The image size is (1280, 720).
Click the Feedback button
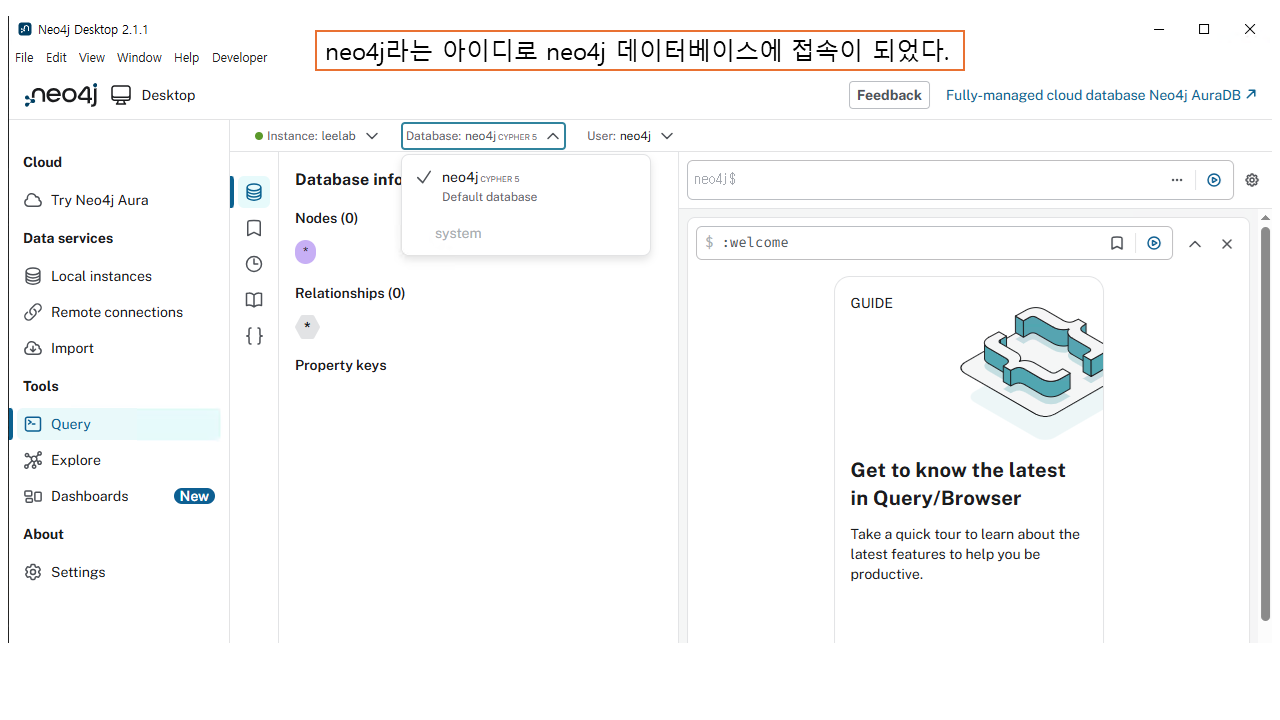click(x=889, y=95)
